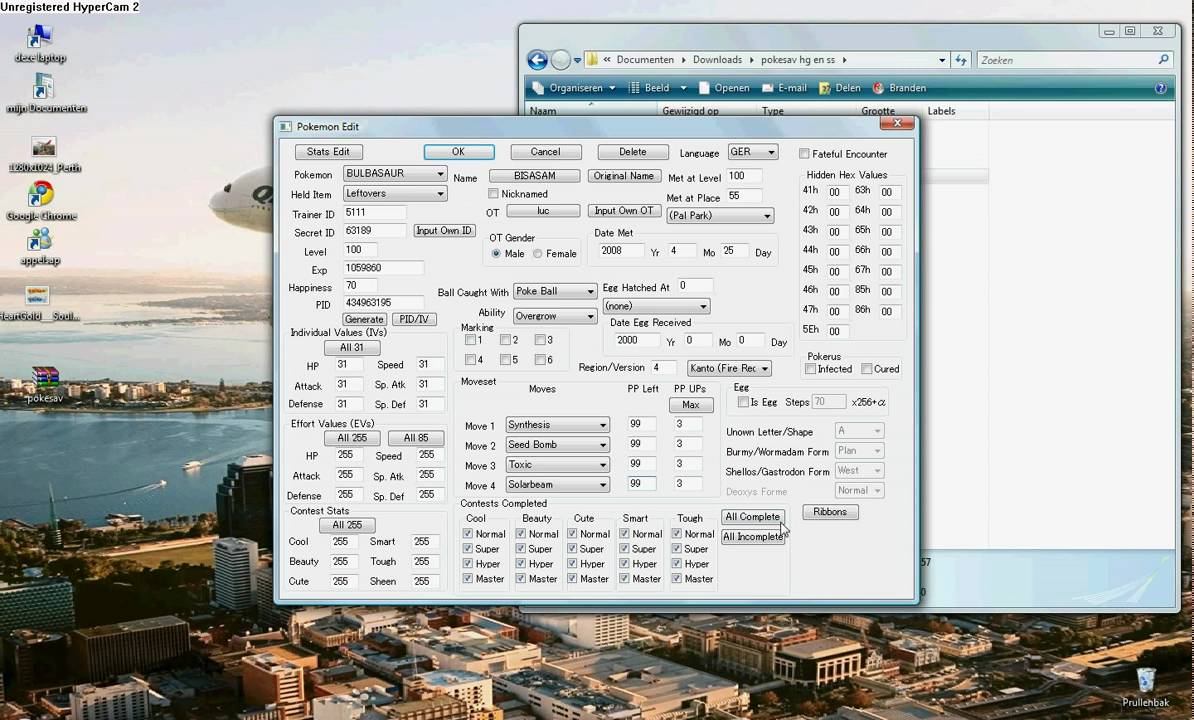Open Explorer help question mark icon
The width and height of the screenshot is (1194, 720).
[x=1160, y=88]
